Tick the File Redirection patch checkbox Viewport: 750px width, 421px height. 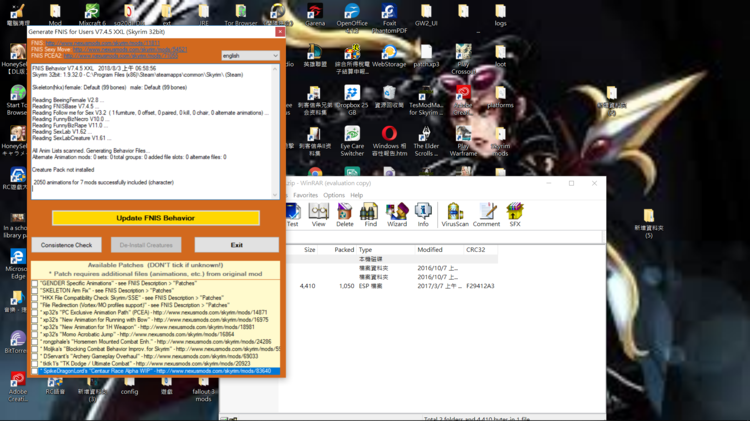[x=34, y=305]
